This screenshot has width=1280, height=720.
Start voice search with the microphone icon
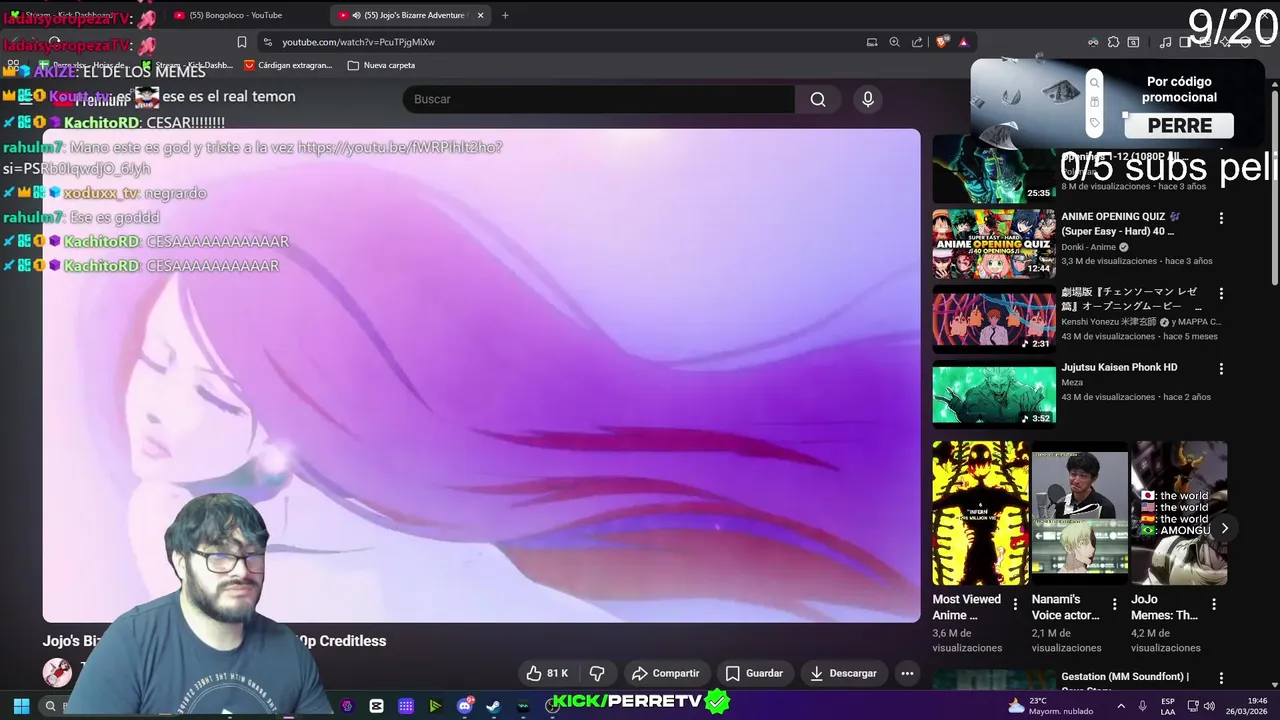tap(868, 99)
